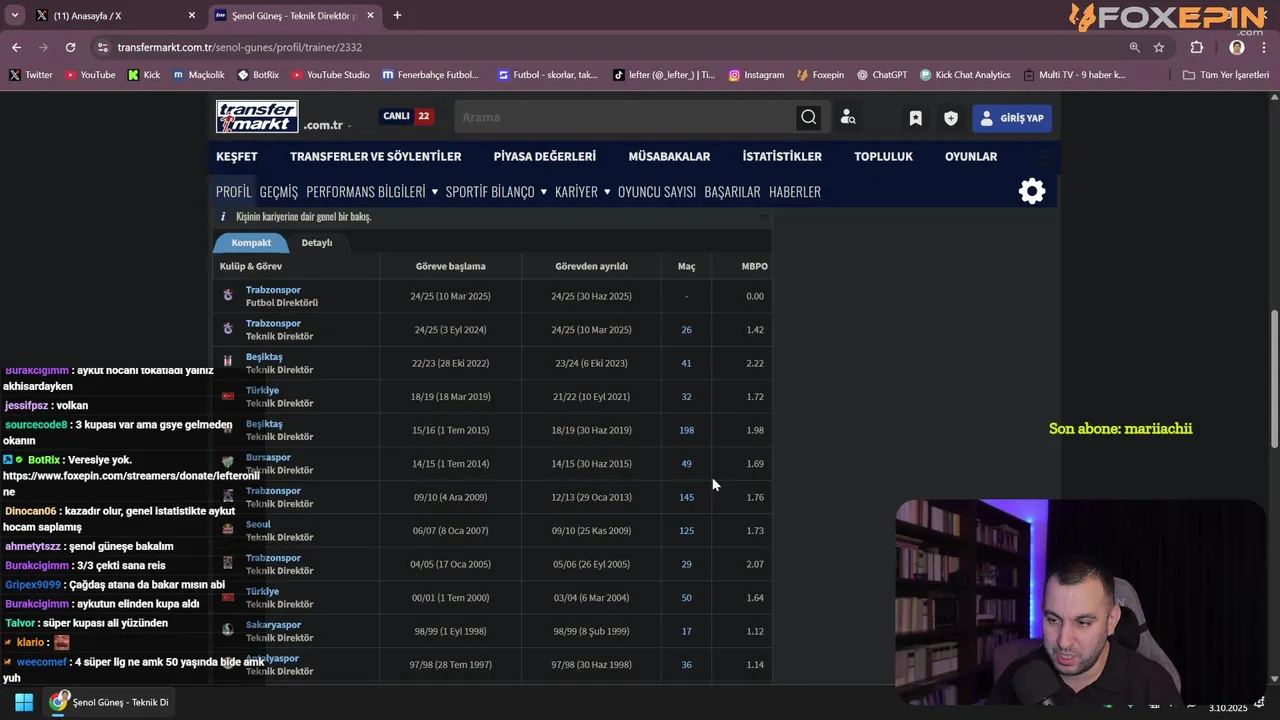Click the Transfermarkt logo
The height and width of the screenshot is (720, 1280).
point(257,117)
